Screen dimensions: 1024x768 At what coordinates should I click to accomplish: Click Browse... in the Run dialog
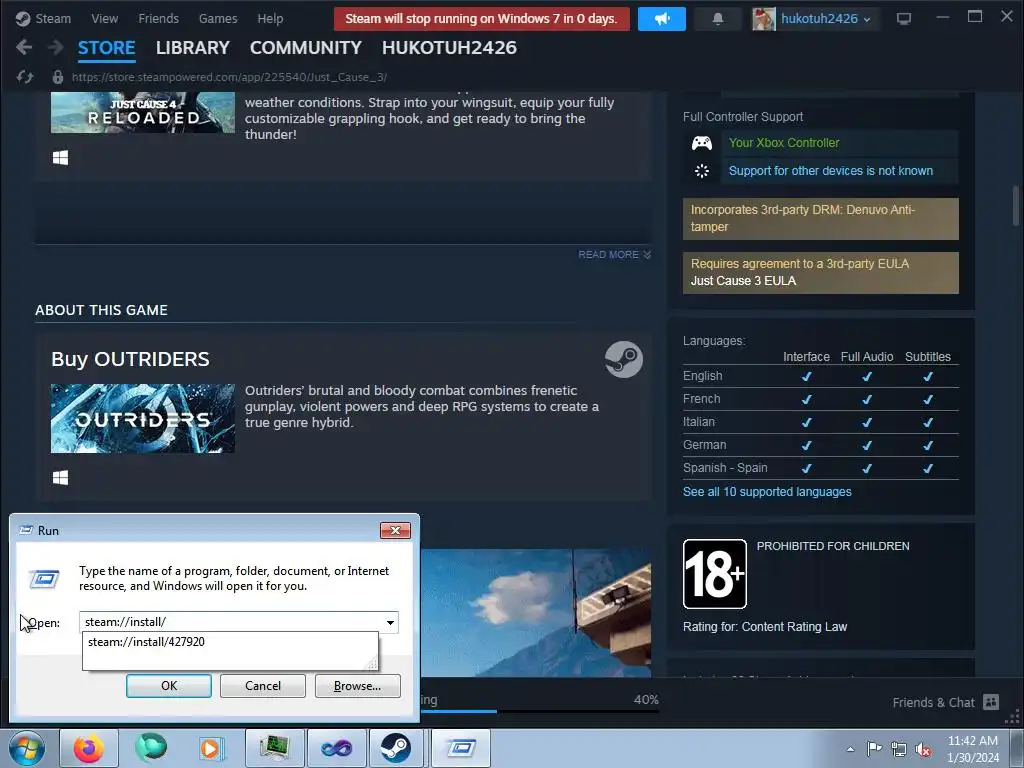click(357, 686)
